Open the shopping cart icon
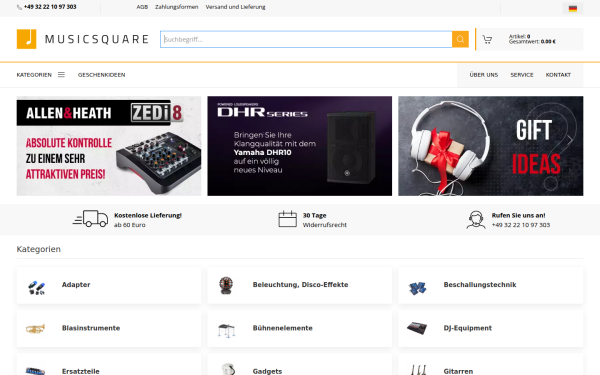Screen dimensions: 600x375 click(x=487, y=39)
